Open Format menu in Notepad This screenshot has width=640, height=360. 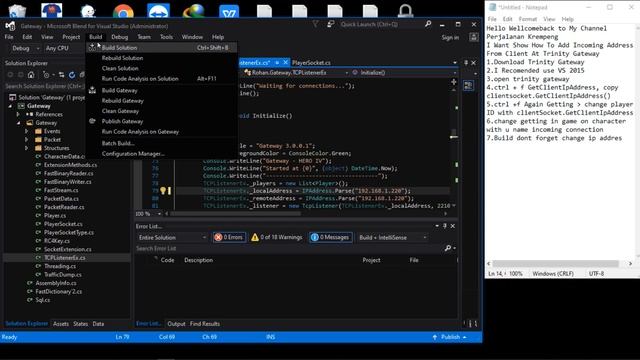click(528, 19)
